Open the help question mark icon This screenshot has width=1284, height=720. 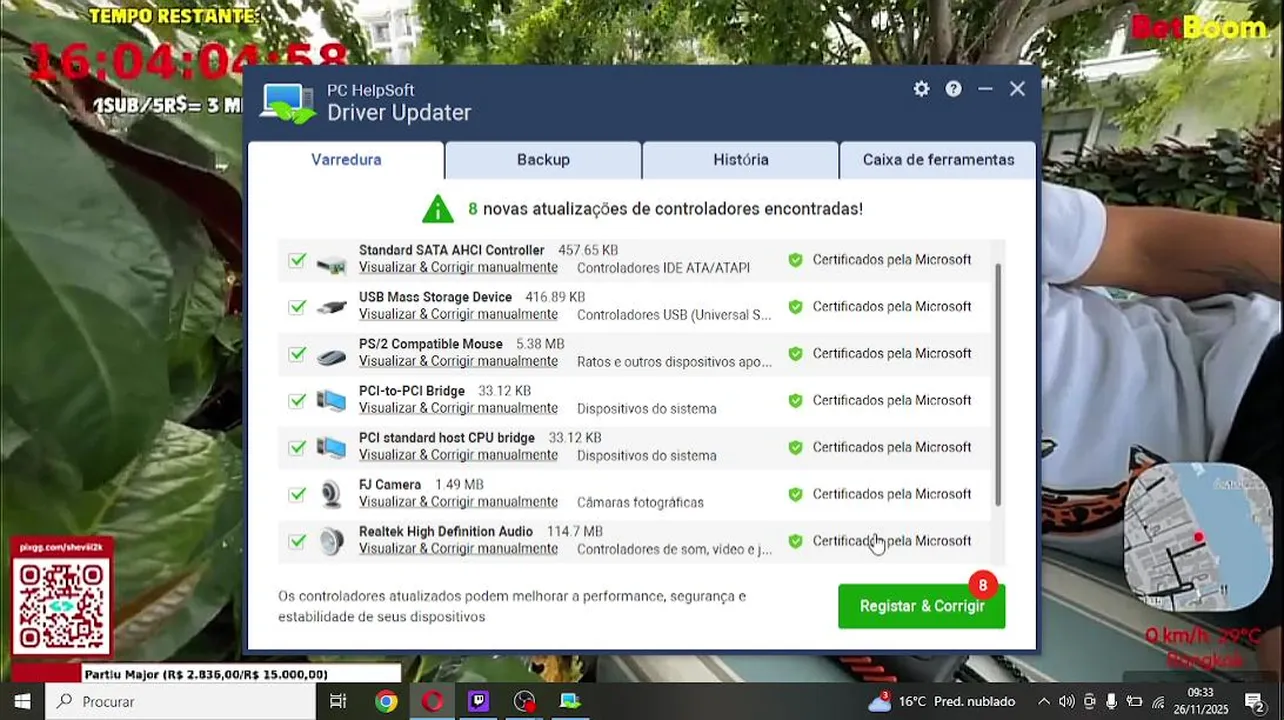tap(954, 89)
